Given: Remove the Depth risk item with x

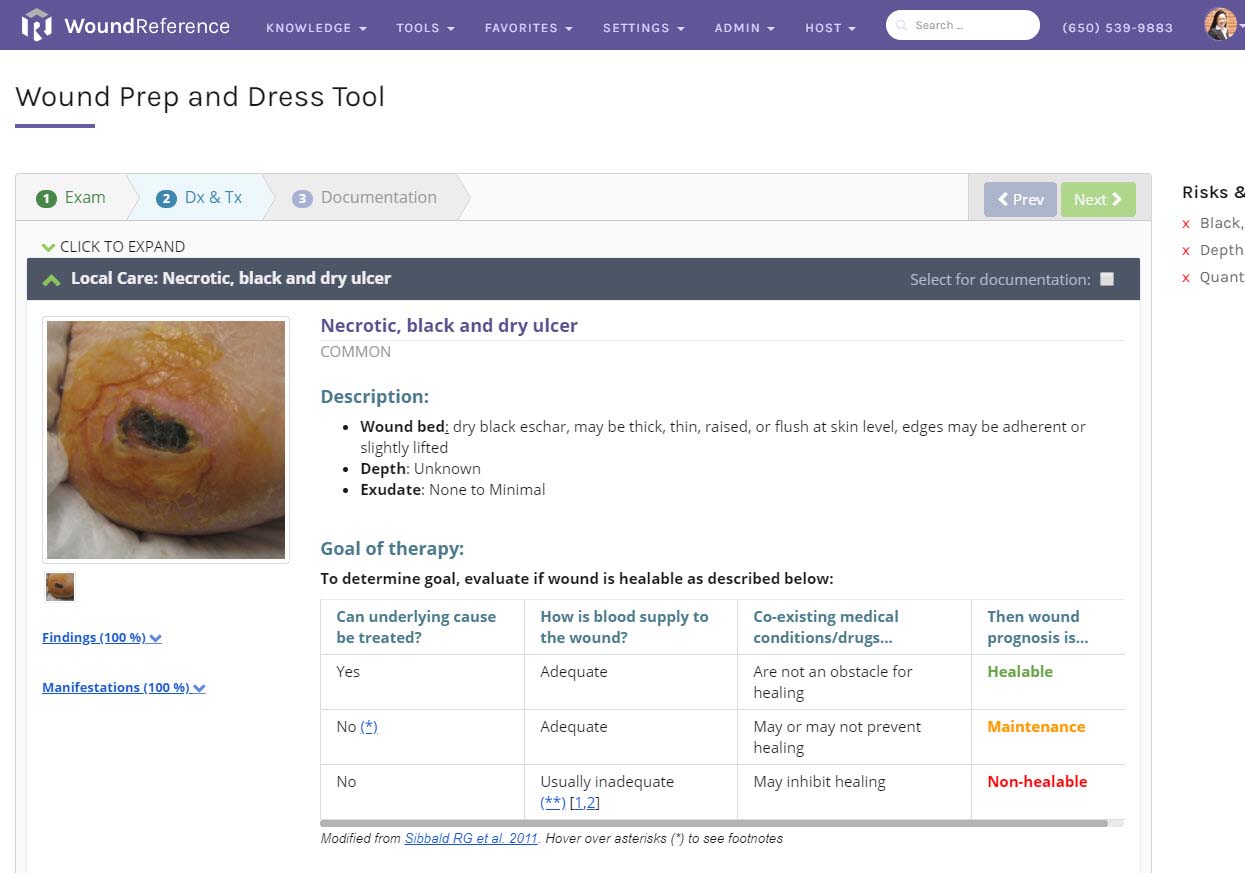Looking at the screenshot, I should click(x=1186, y=251).
